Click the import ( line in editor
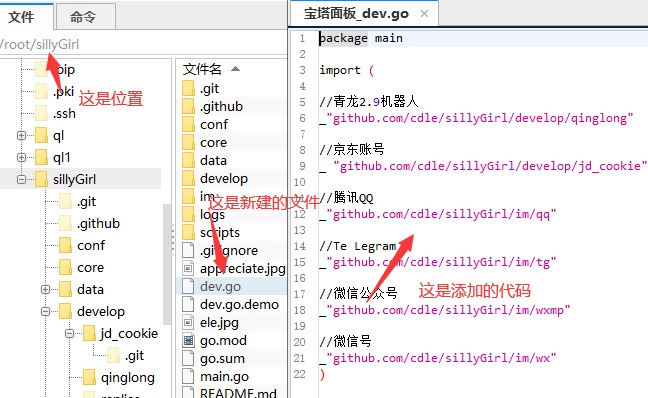Screen dimensions: 648x398 346,70
